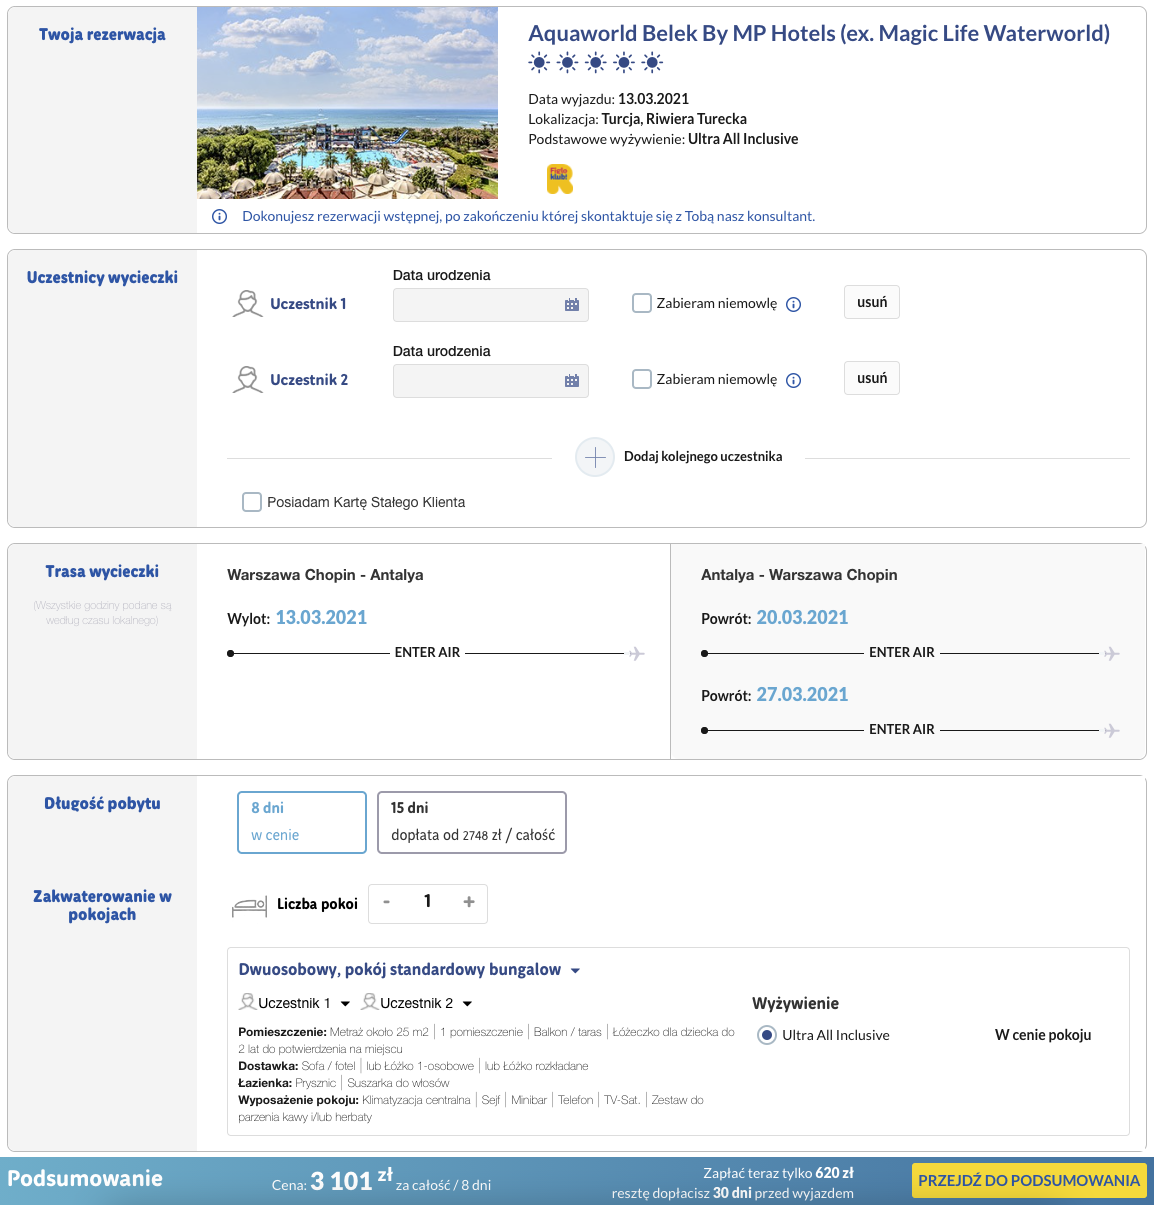Click the yellow Figlo Klub R logo

pos(560,179)
